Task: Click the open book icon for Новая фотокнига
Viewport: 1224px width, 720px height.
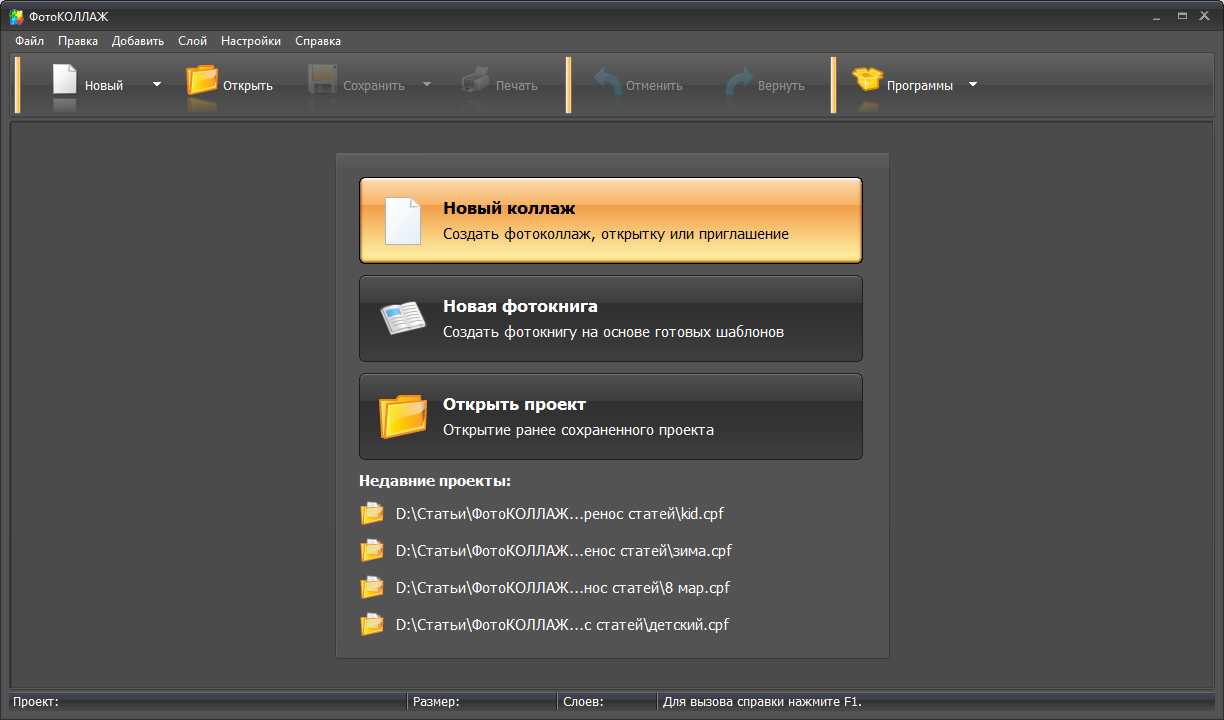Action: (x=402, y=319)
